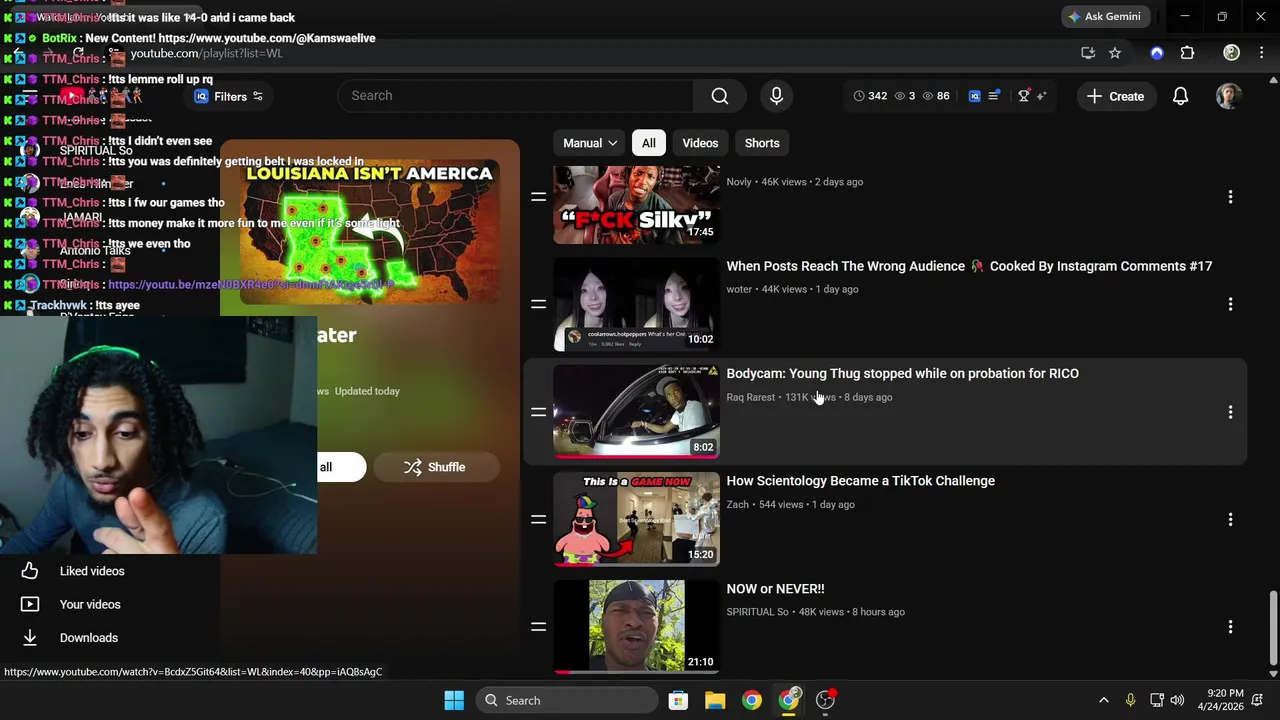Click reorder handle of Instagram Comments #17 row
This screenshot has height=720, width=1280.
click(538, 304)
